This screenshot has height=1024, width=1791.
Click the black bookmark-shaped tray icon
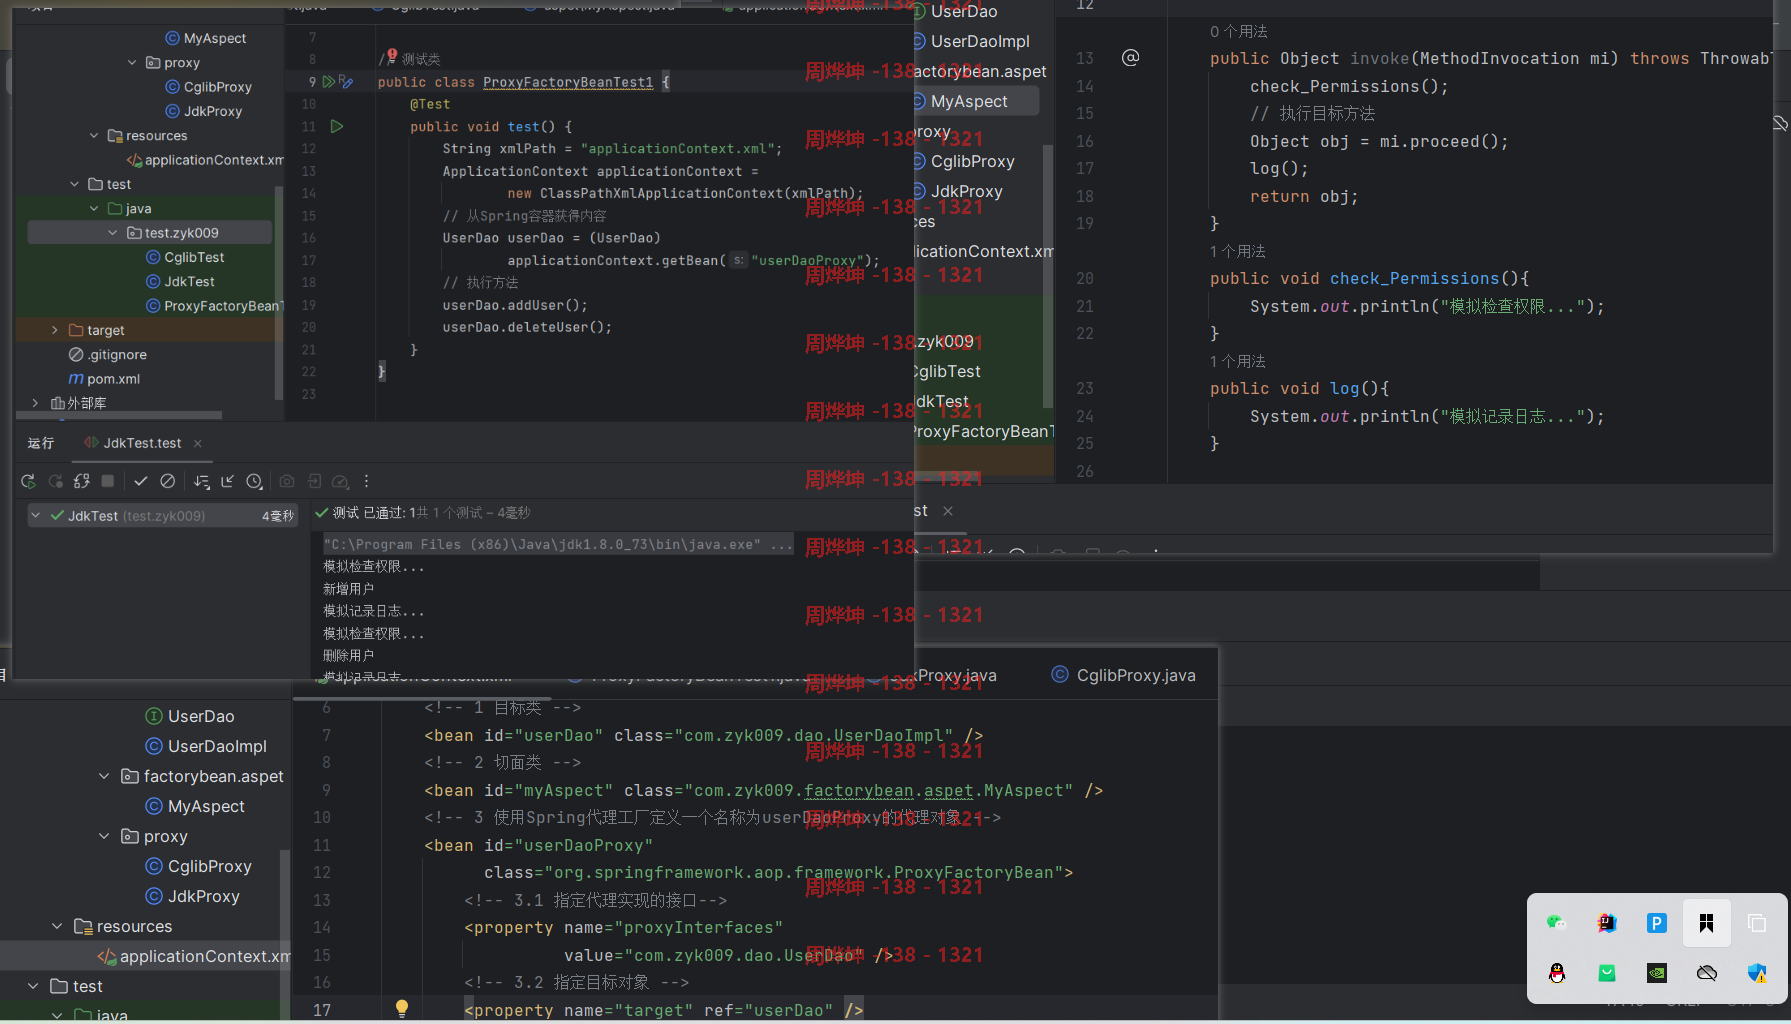1707,923
